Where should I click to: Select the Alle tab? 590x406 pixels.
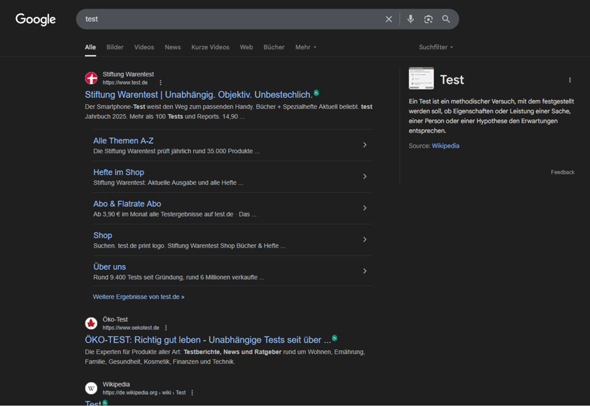point(90,47)
